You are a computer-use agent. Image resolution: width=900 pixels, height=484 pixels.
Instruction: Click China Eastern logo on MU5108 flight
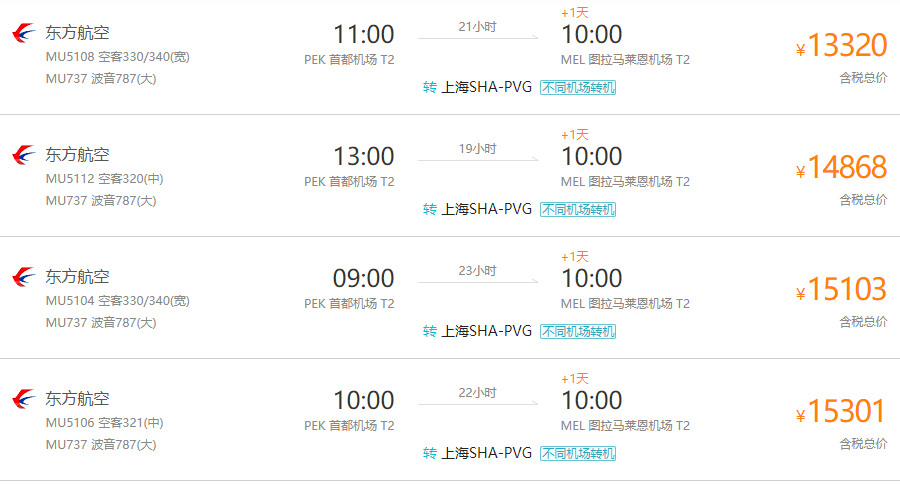pos(24,33)
